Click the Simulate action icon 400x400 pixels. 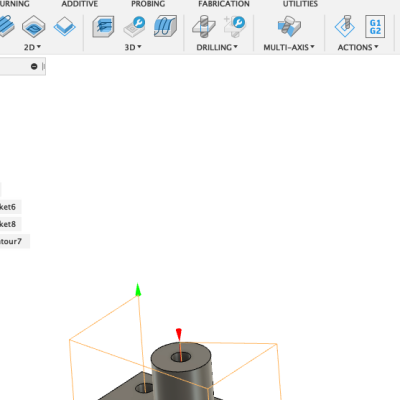click(x=345, y=26)
